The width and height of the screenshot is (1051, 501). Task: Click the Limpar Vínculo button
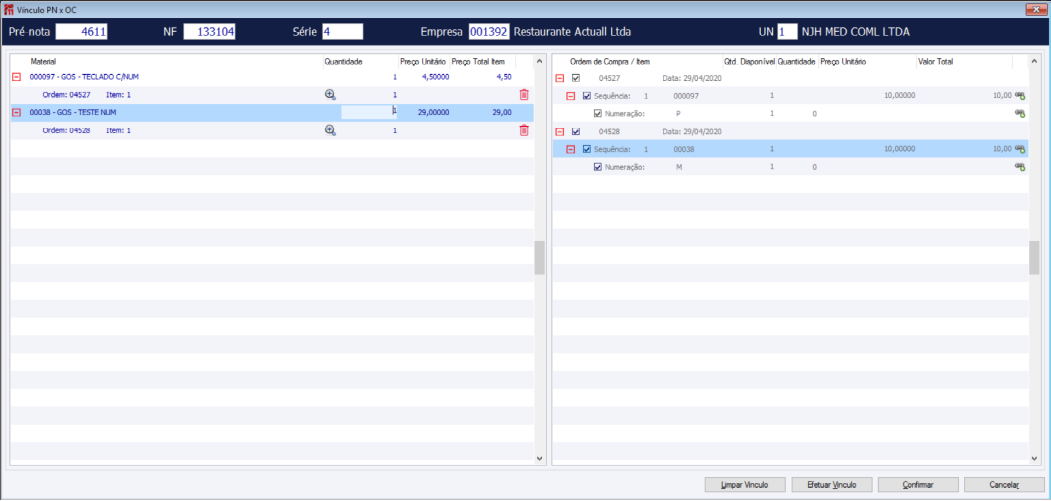pos(744,484)
